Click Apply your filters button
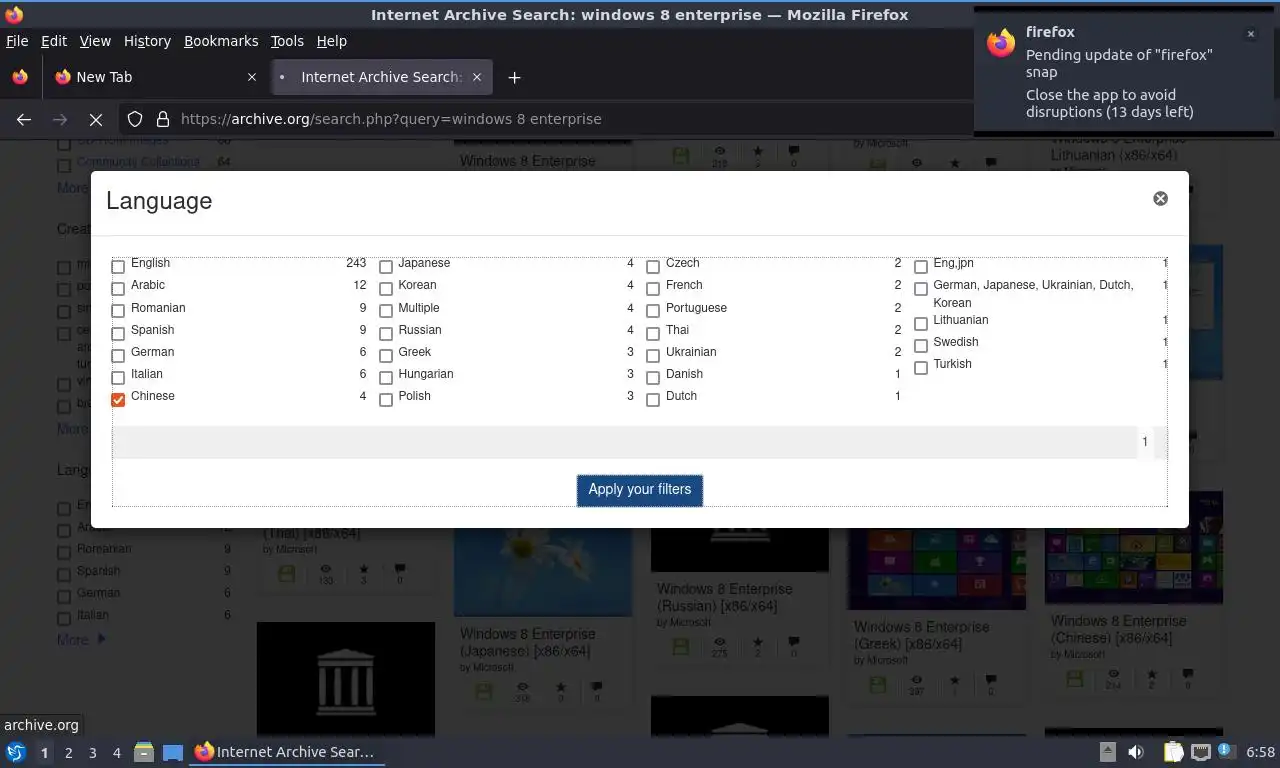 point(640,490)
